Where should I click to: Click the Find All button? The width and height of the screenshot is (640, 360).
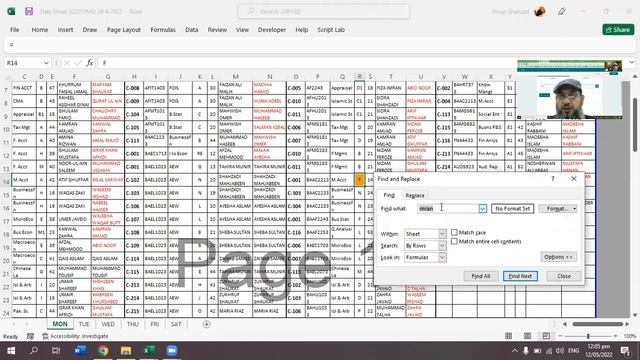click(x=480, y=276)
